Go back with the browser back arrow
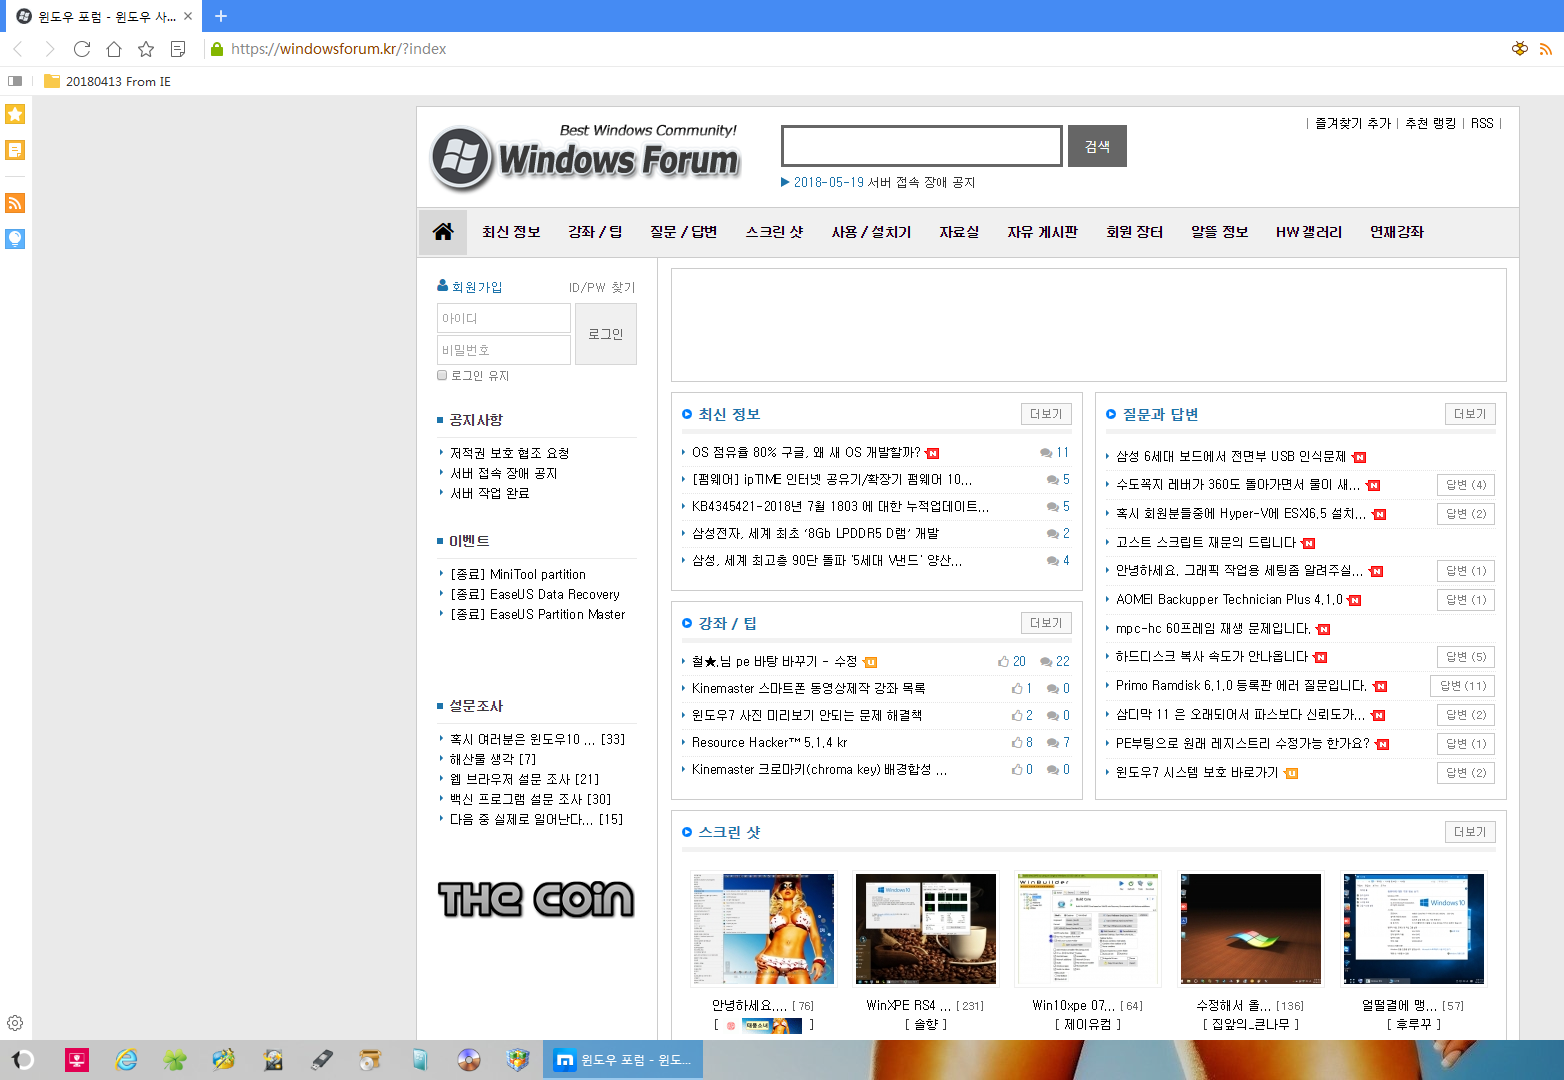This screenshot has width=1564, height=1080. (x=18, y=49)
